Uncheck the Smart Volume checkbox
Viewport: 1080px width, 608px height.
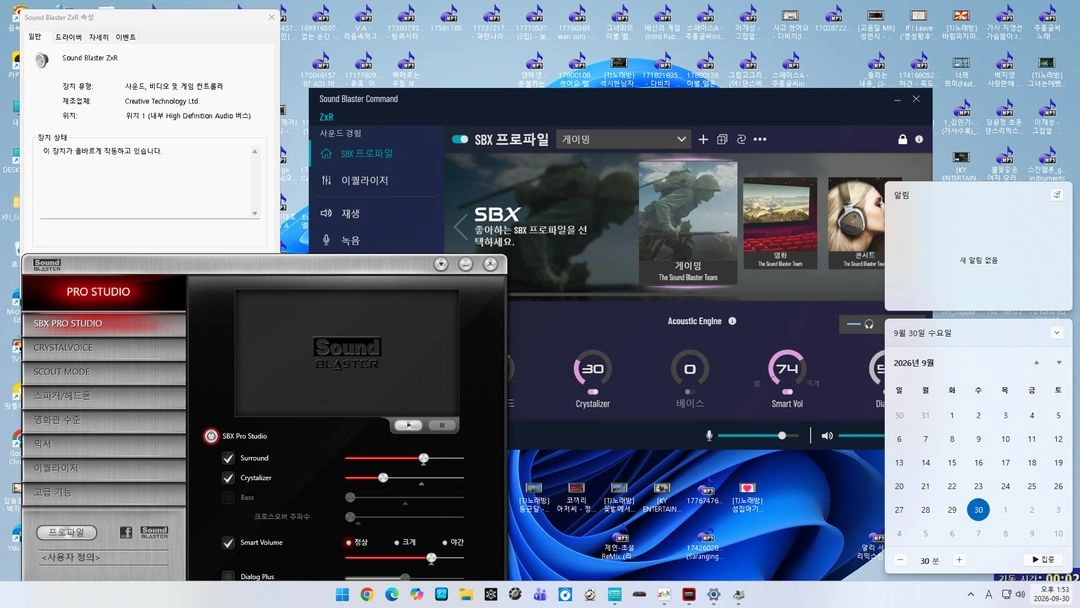click(x=228, y=543)
